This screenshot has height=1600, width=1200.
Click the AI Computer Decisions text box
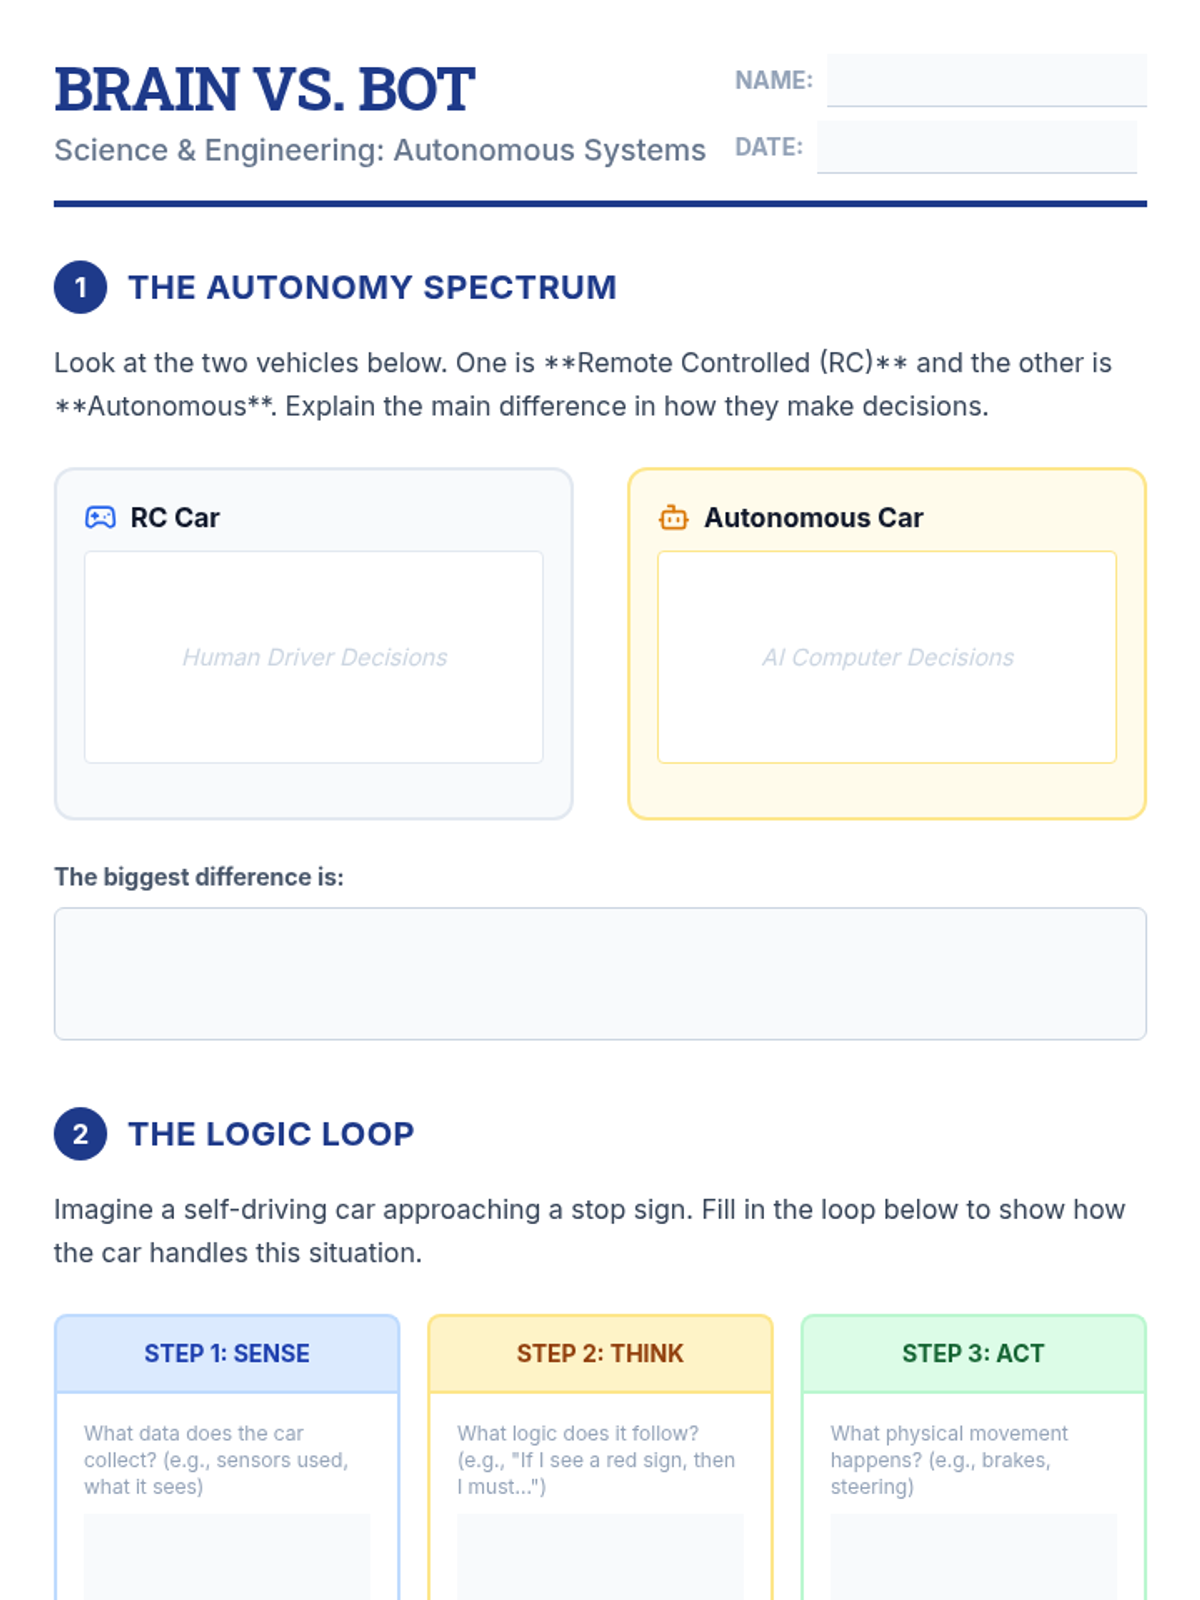pos(887,657)
